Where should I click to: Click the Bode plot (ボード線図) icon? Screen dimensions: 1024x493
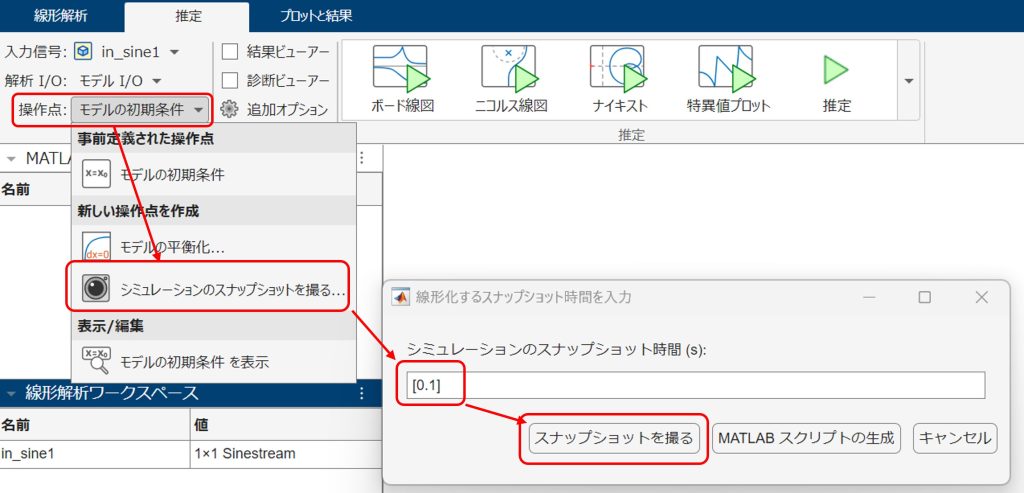point(401,70)
